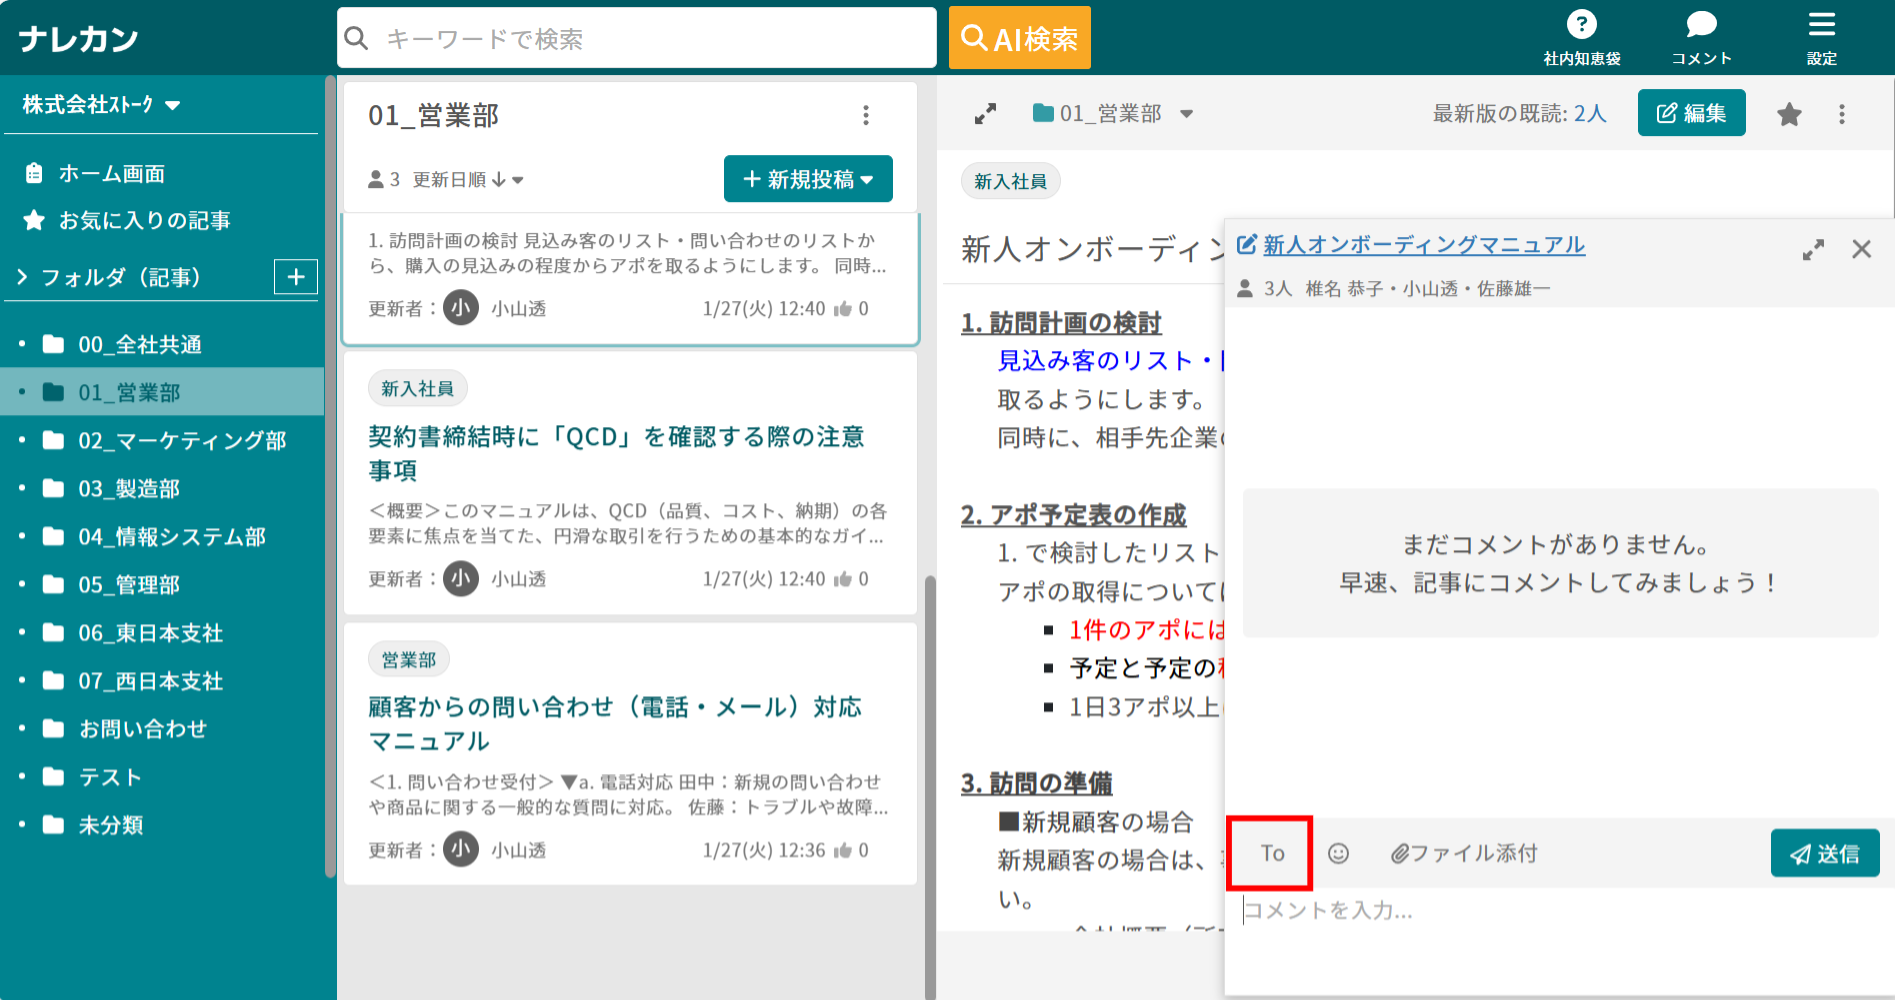The width and height of the screenshot is (1895, 1000).
Task: Expand the 株式会社ストーク company dropdown
Action: click(x=170, y=104)
